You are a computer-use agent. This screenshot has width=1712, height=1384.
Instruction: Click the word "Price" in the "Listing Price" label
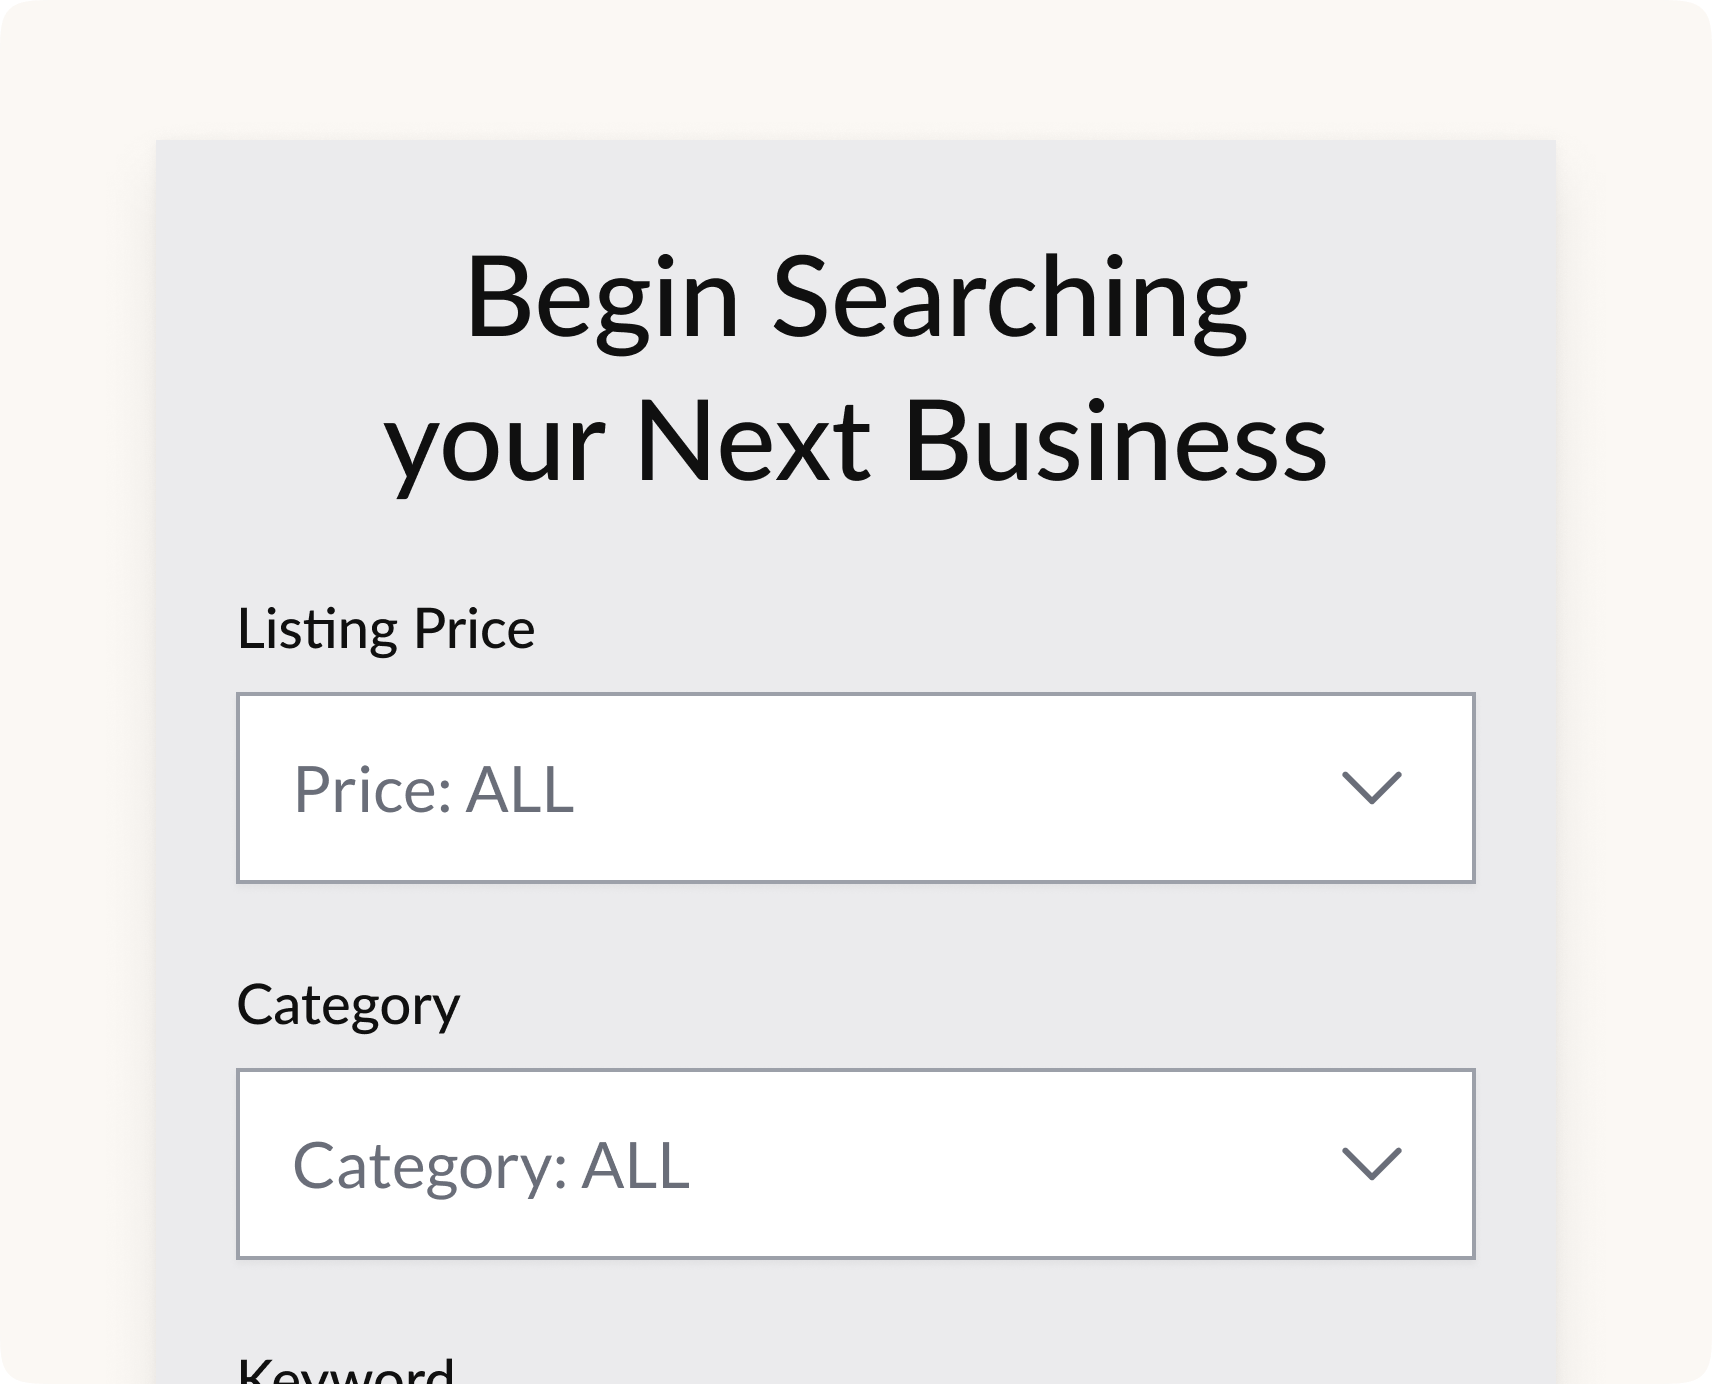tap(474, 629)
